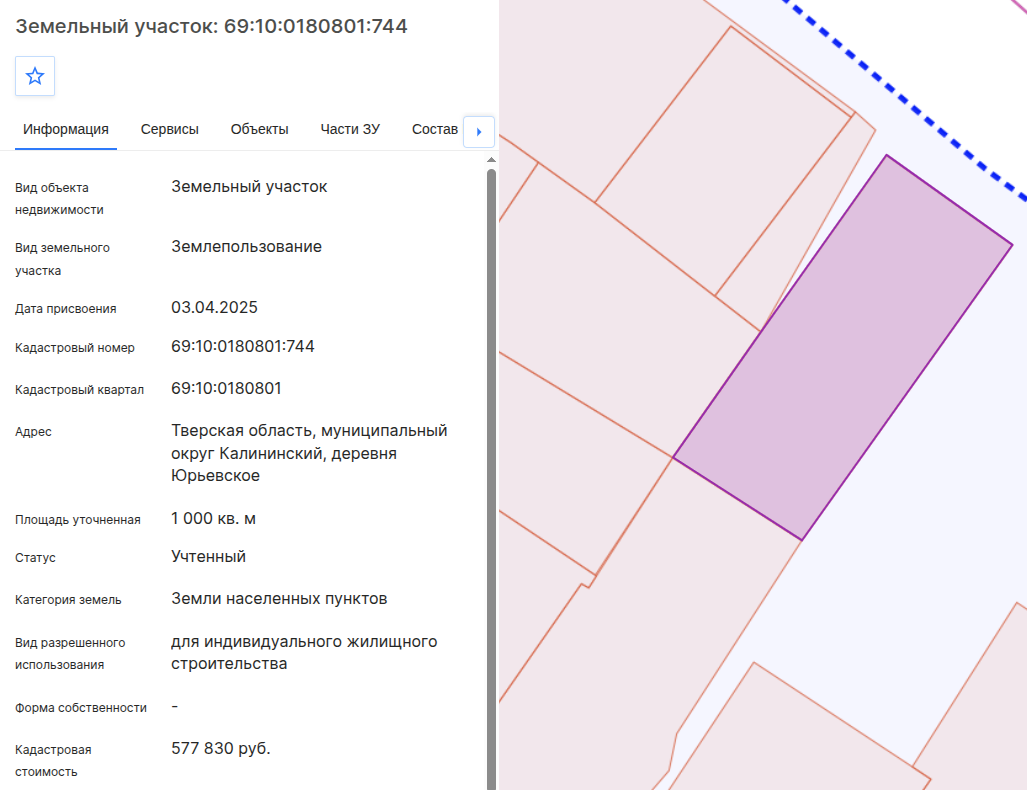Show more tabs using the right arrow
The image size is (1027, 790).
pos(479,132)
